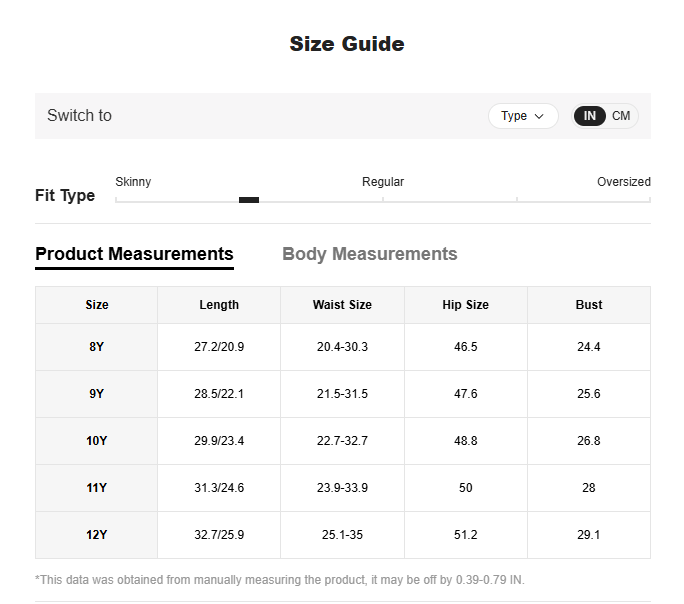Click the Skinny fit label
Viewport: 684px width, 604px height.
tap(133, 181)
